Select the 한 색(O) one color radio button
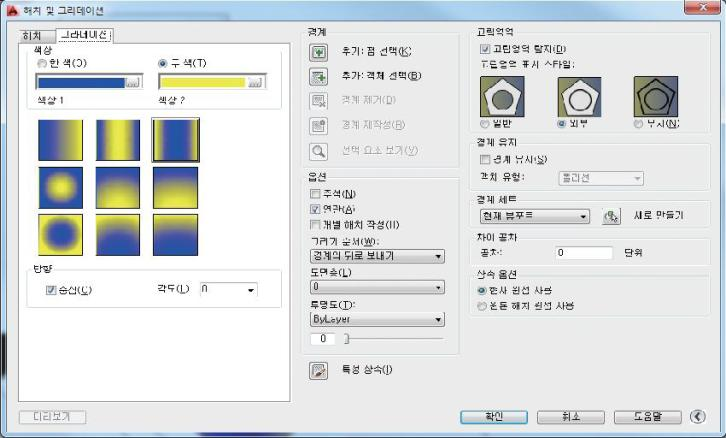The image size is (726, 438). (42, 63)
